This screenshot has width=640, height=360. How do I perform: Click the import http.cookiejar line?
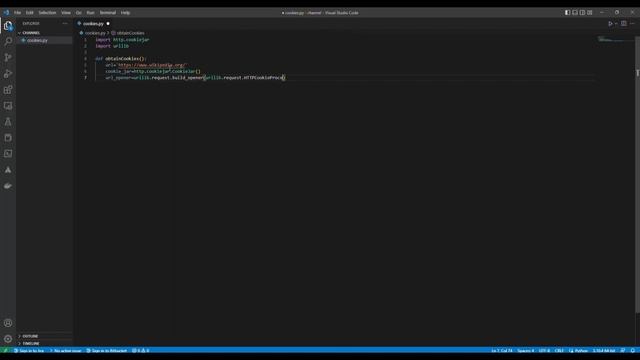pos(122,40)
